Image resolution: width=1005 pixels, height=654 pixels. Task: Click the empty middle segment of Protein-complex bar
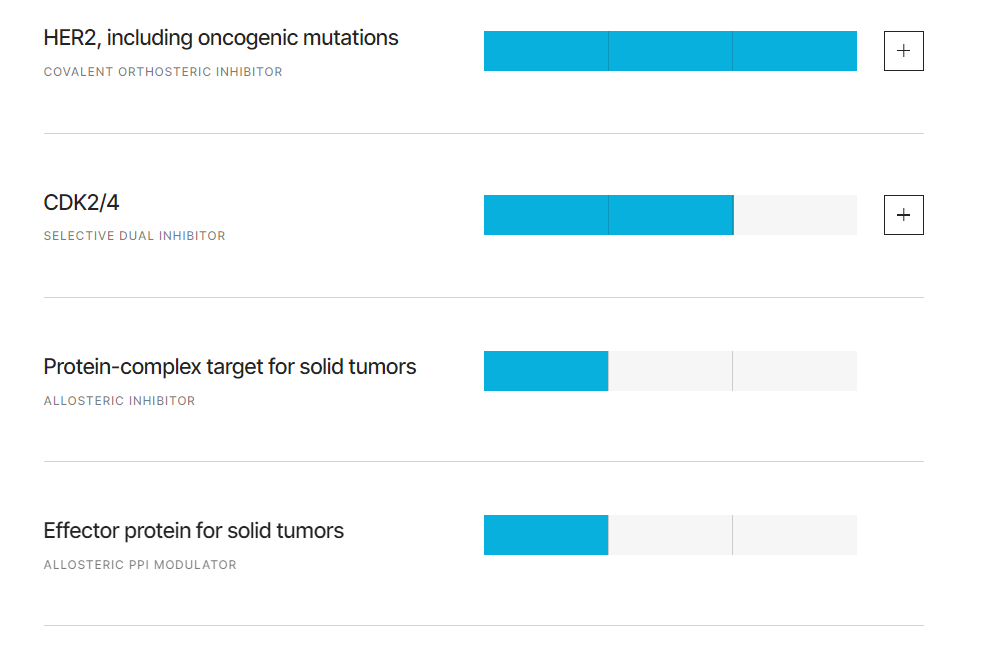[670, 371]
